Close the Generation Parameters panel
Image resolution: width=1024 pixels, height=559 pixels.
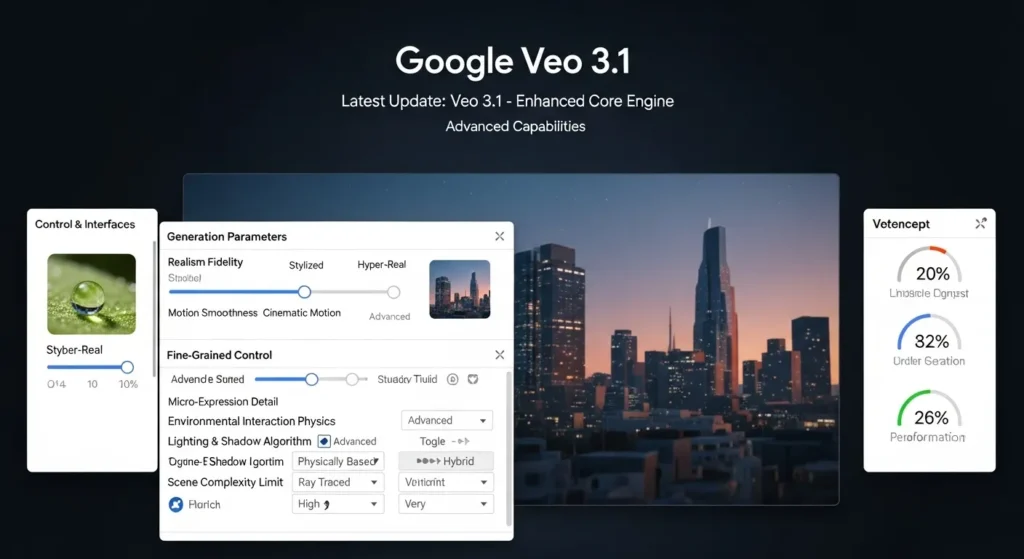[x=500, y=236]
